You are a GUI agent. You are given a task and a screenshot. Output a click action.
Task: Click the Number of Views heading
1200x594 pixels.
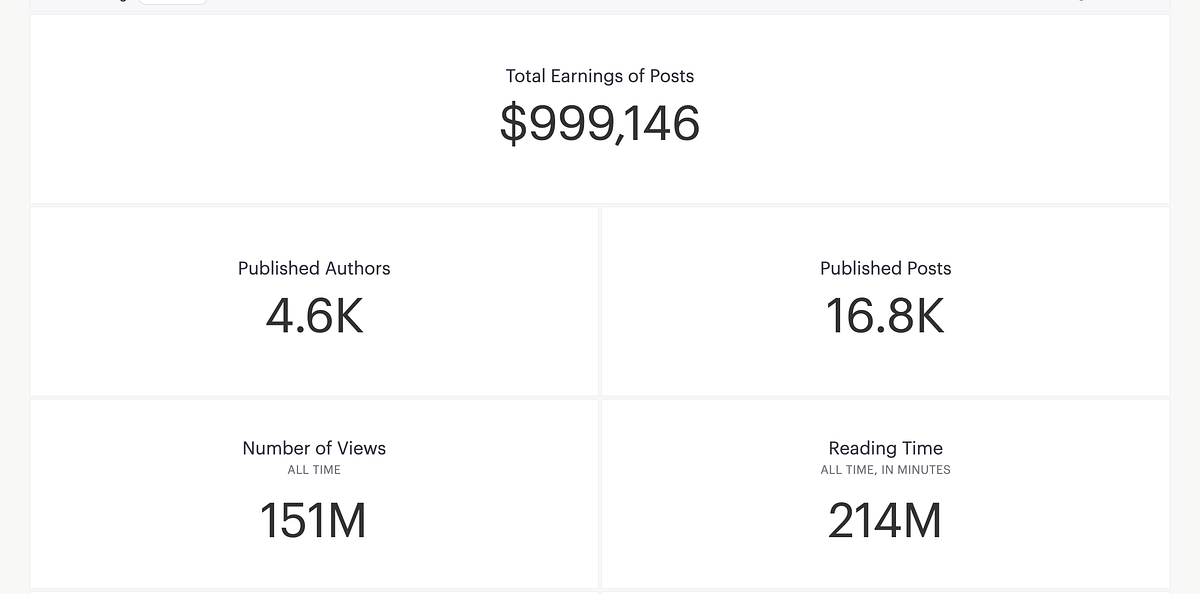pos(314,448)
